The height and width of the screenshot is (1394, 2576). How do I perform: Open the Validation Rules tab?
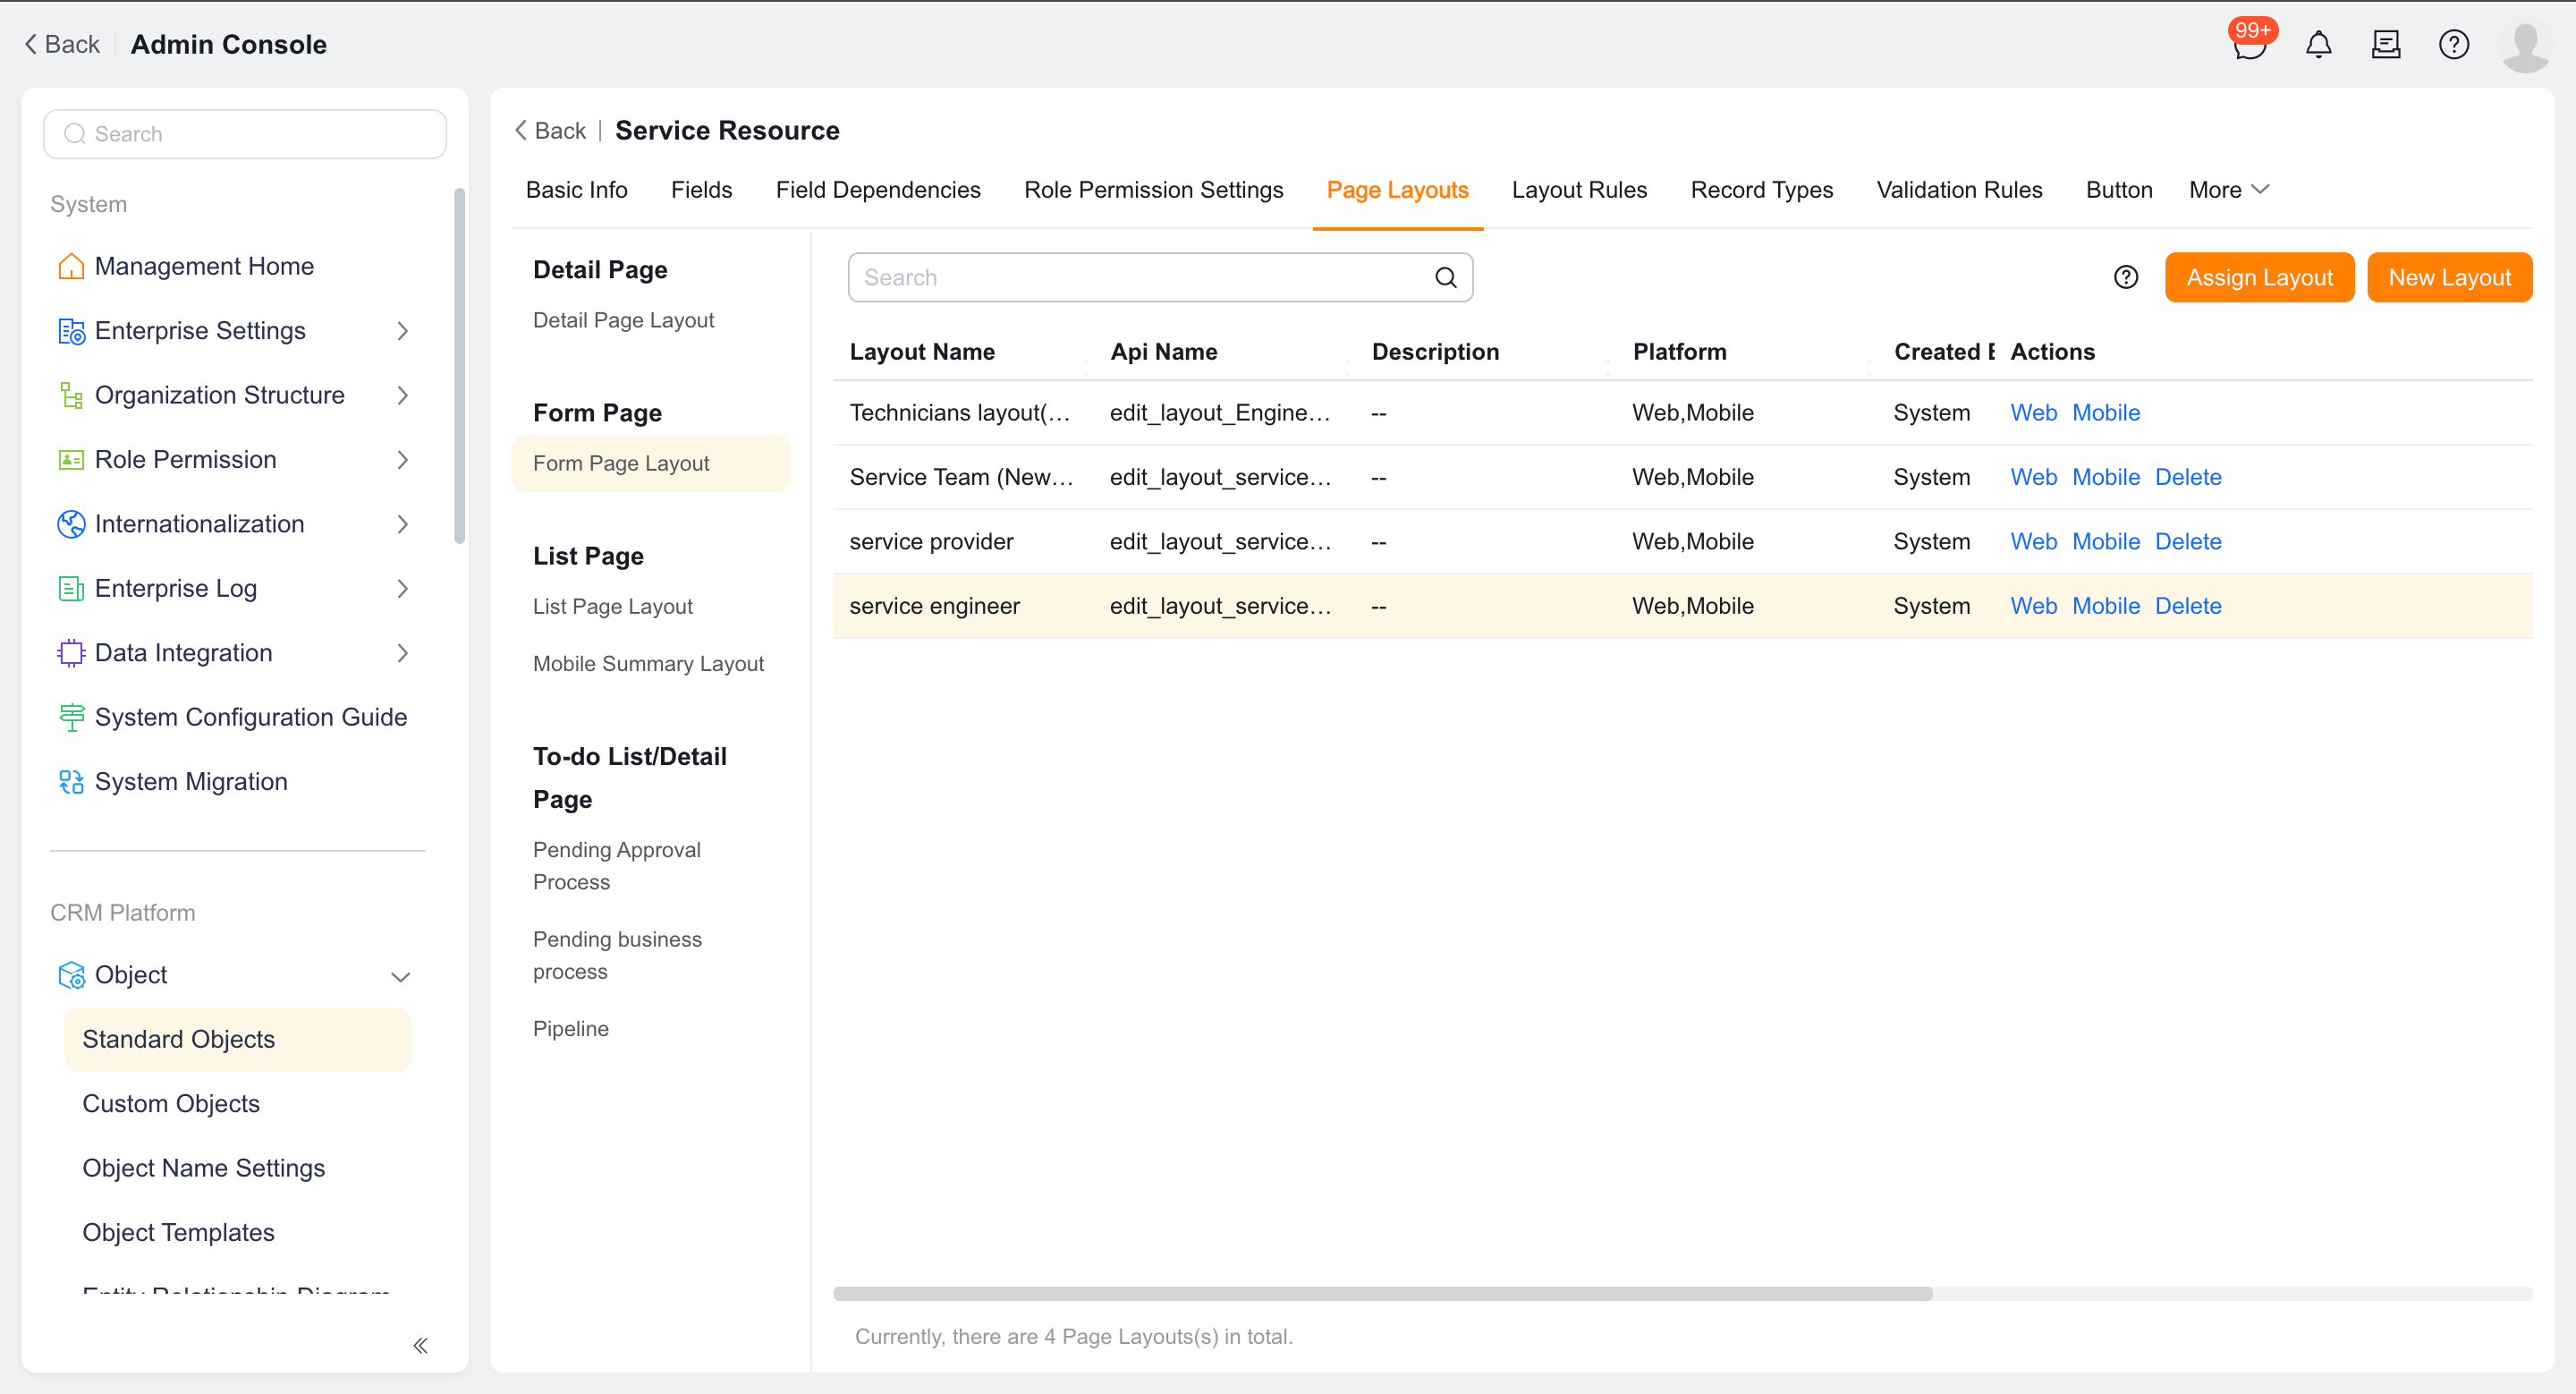tap(1959, 190)
